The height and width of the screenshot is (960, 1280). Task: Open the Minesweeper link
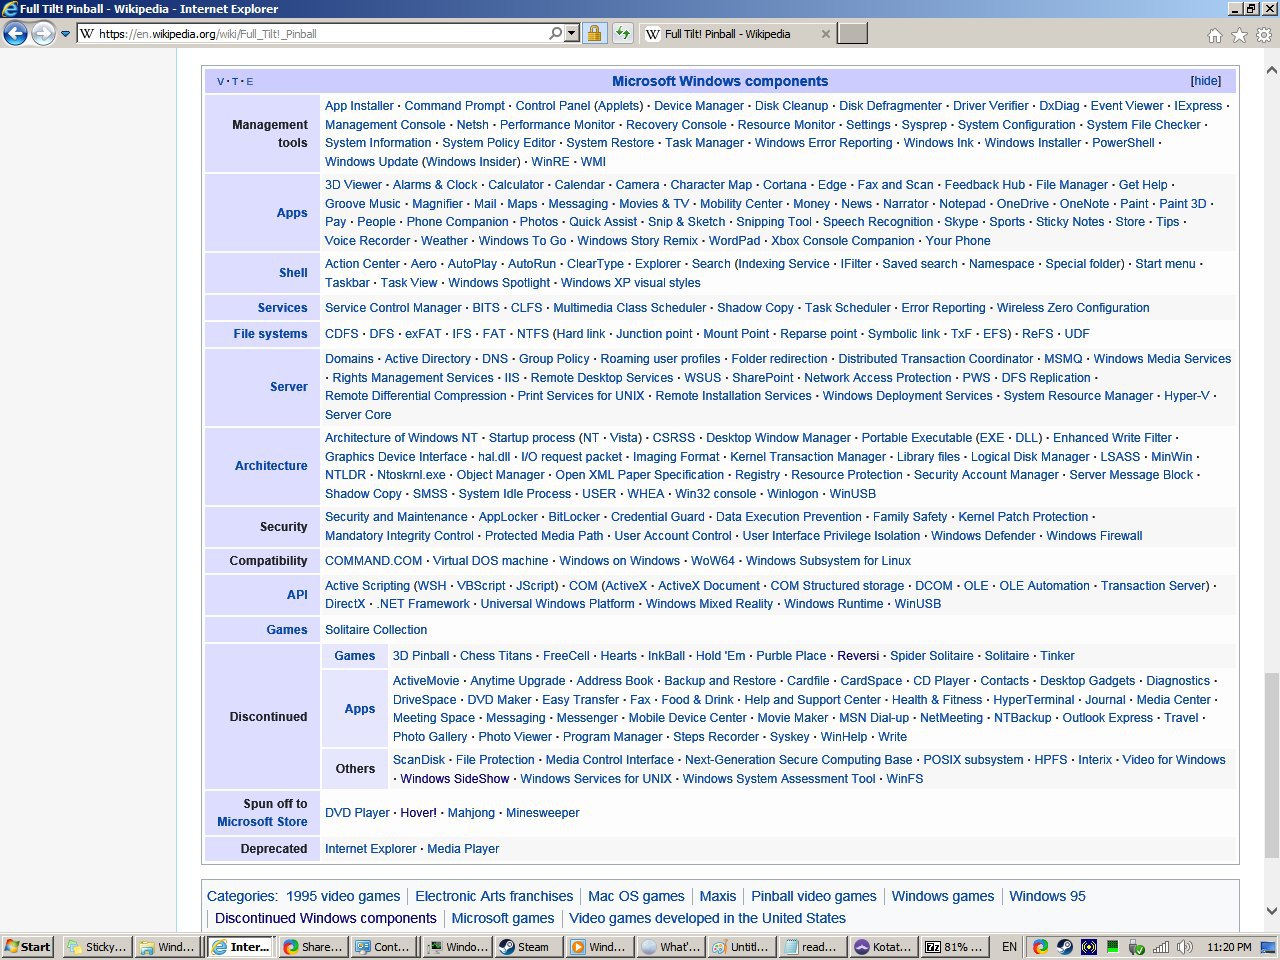point(542,813)
